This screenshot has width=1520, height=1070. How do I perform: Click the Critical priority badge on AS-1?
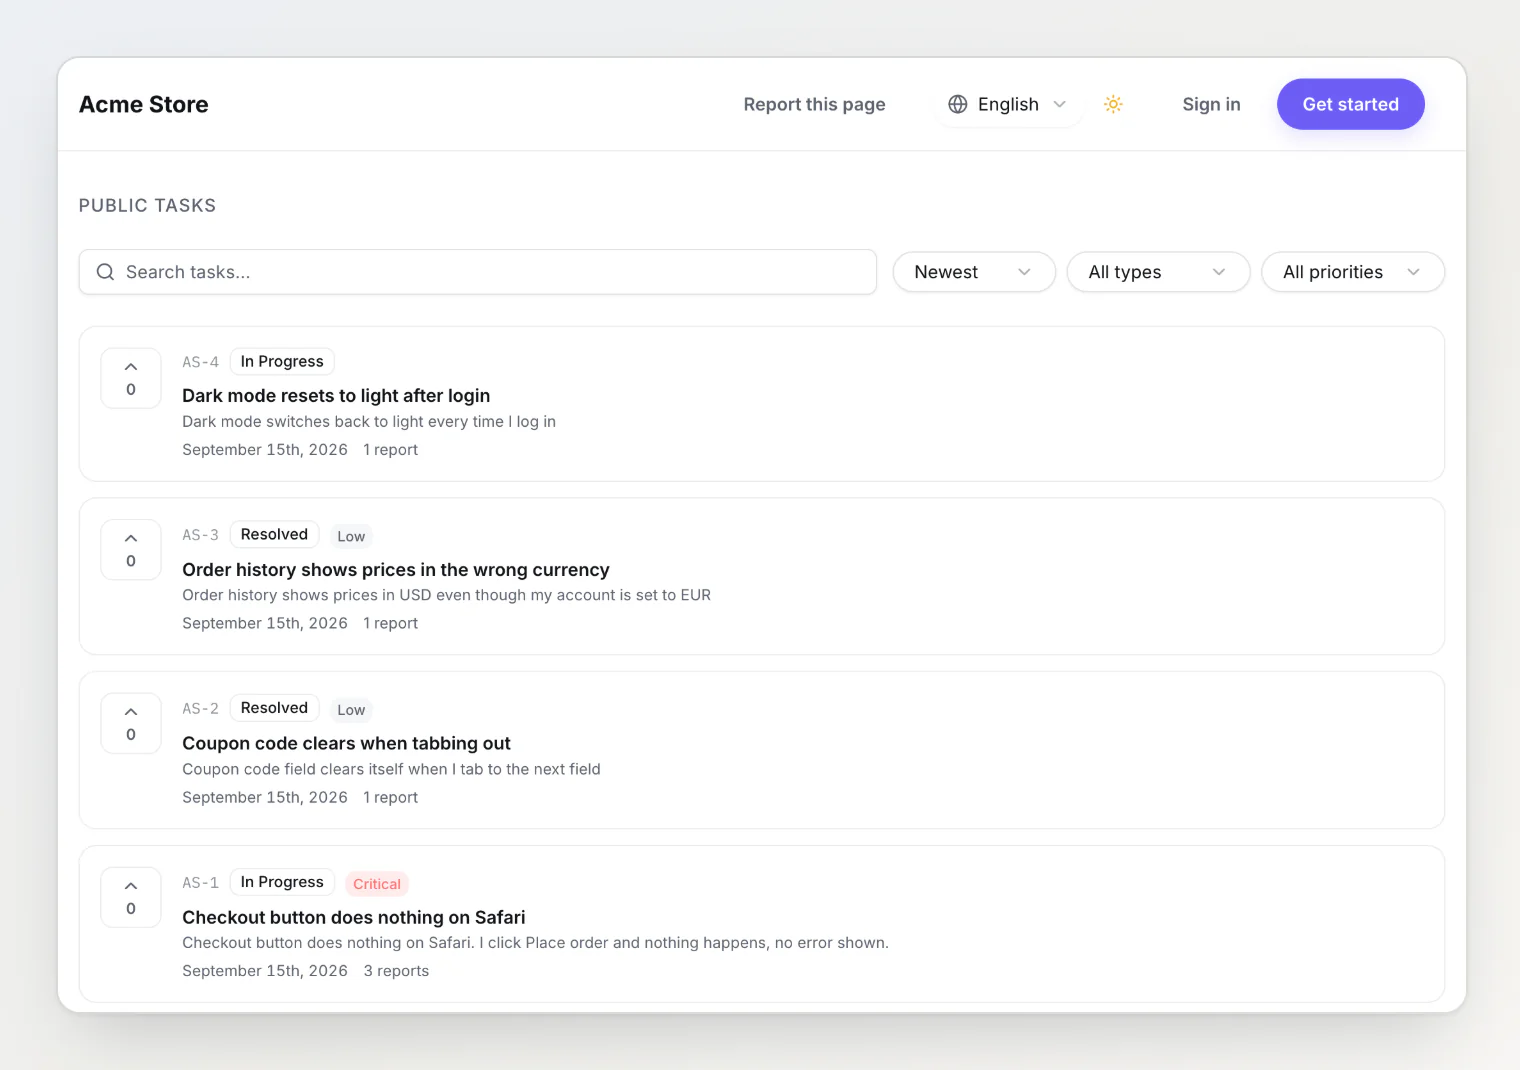377,884
